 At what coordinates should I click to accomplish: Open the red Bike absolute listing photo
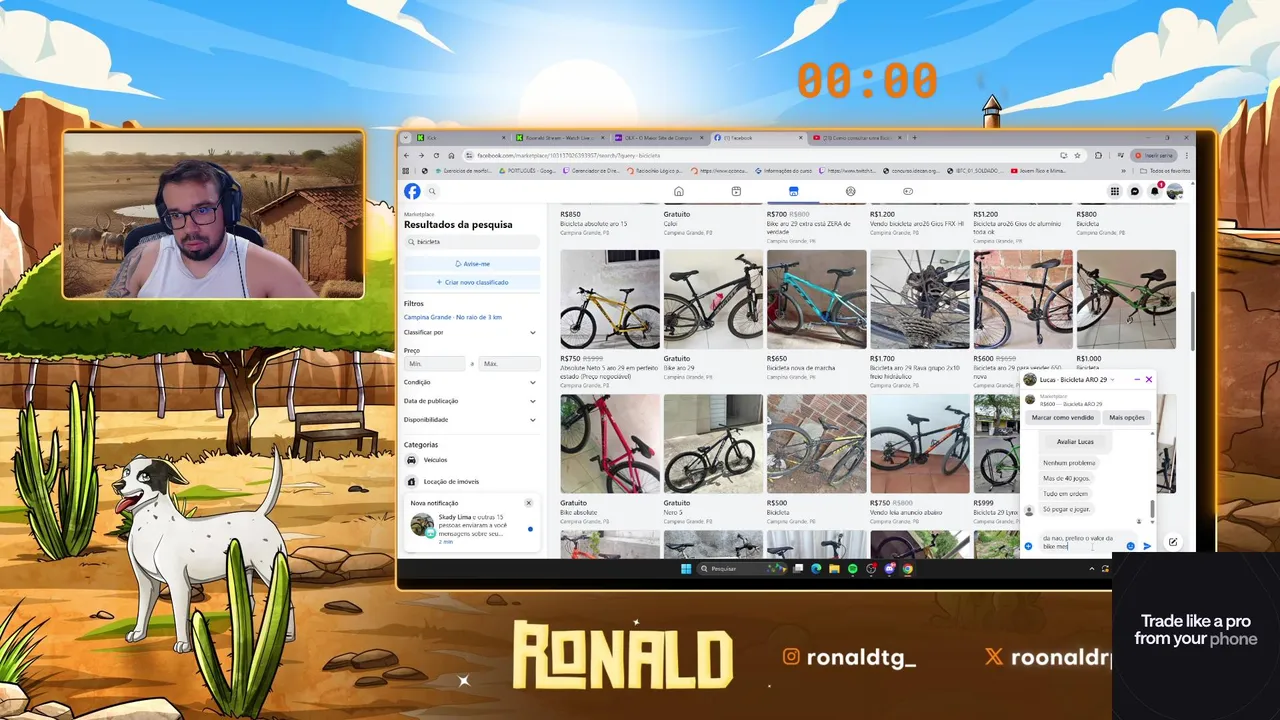point(610,443)
